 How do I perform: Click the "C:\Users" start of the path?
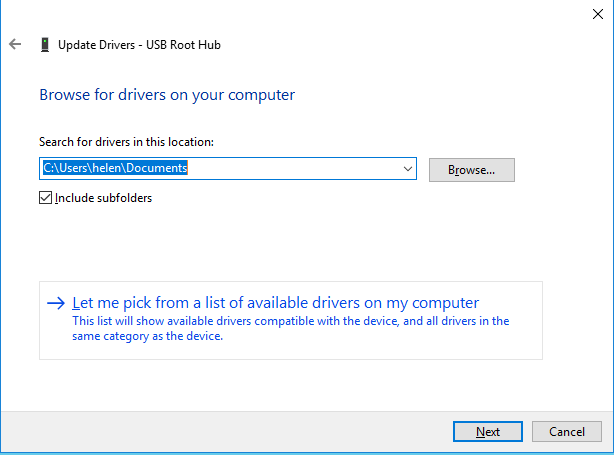66,169
